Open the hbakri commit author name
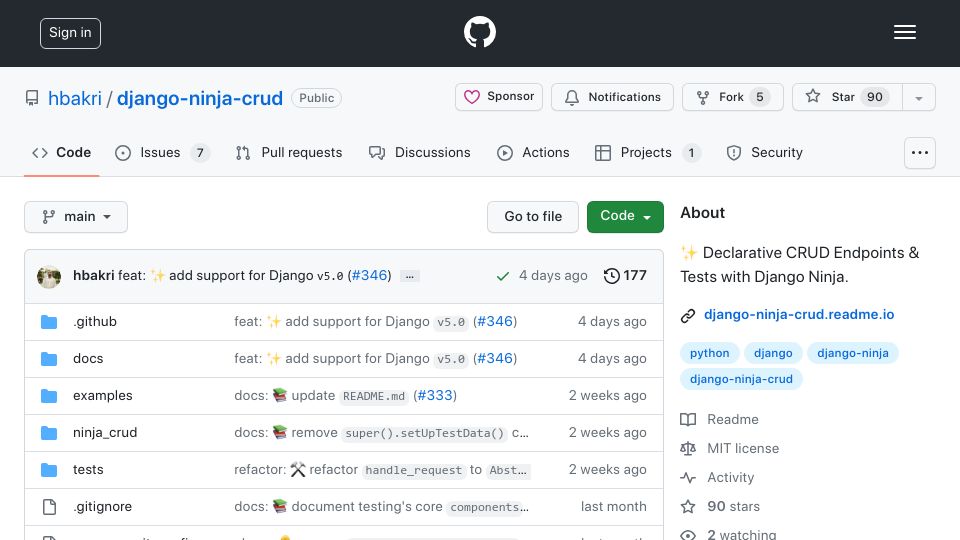This screenshot has width=960, height=540. 94,276
